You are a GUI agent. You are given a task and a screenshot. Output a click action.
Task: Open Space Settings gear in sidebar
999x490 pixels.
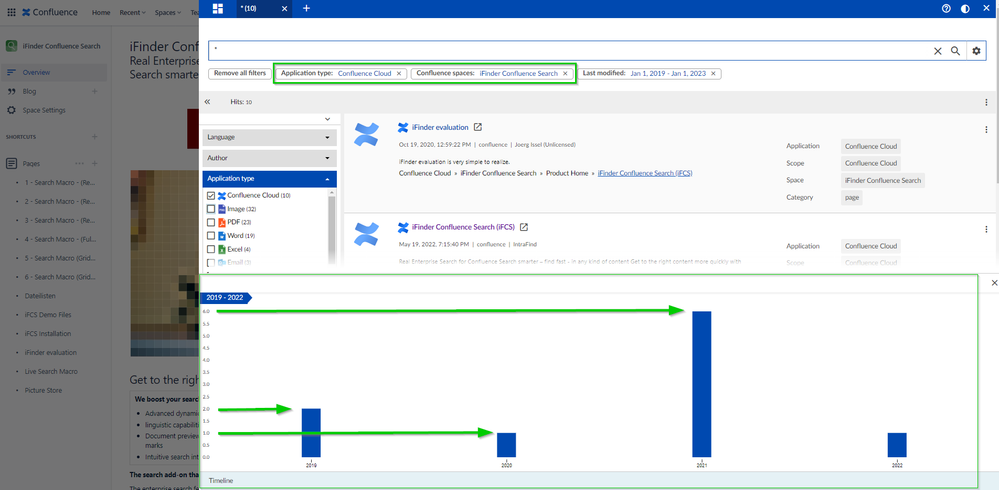coord(11,110)
